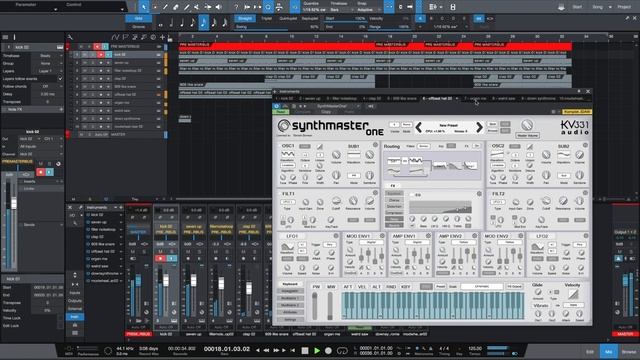Toggle the Loop transport button
This screenshot has width=640, height=360.
coord(342,350)
